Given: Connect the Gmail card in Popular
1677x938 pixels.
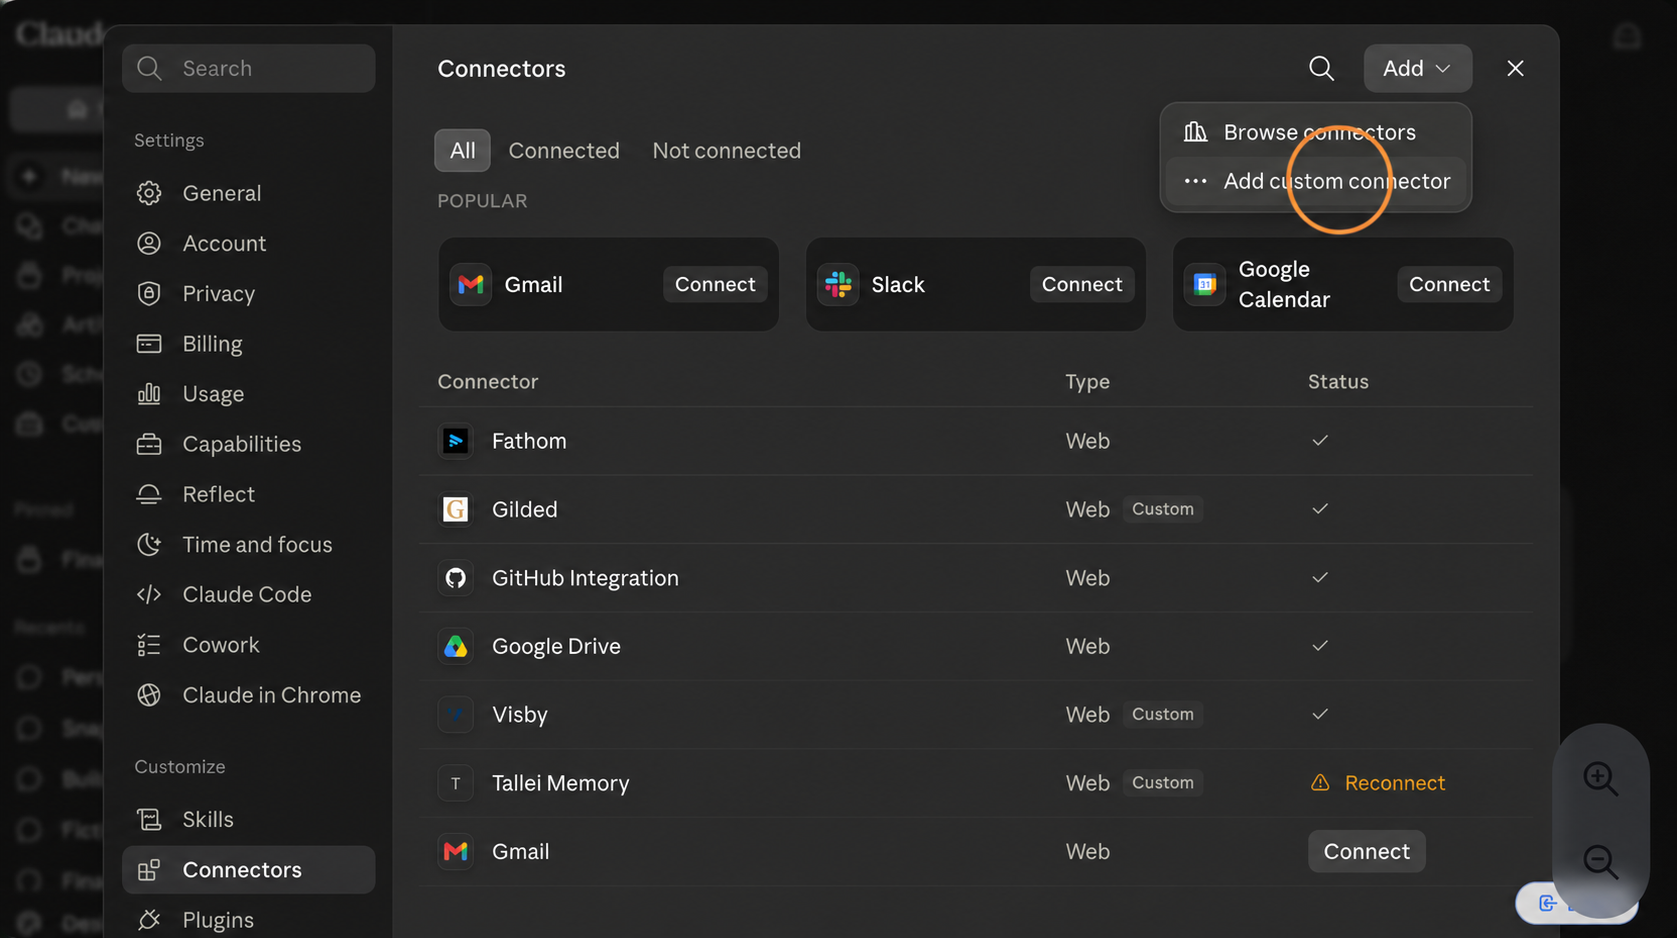Looking at the screenshot, I should [715, 284].
